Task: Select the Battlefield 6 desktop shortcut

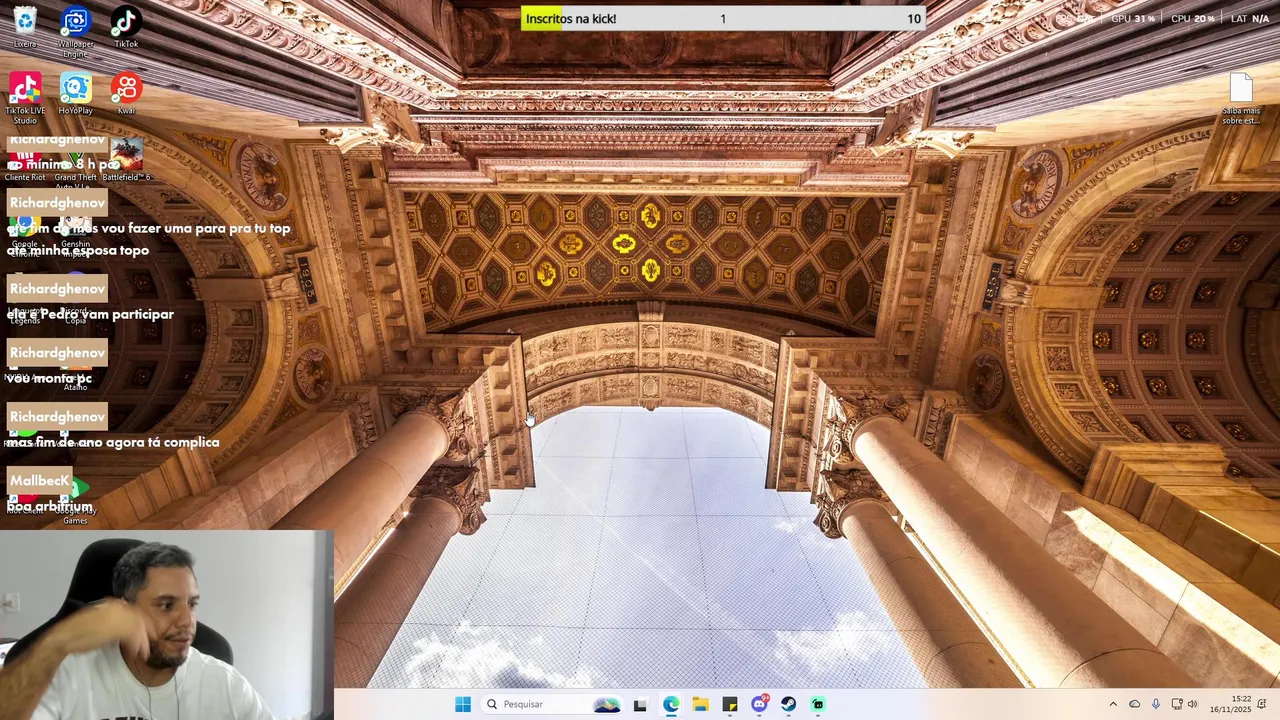Action: pyautogui.click(x=126, y=160)
